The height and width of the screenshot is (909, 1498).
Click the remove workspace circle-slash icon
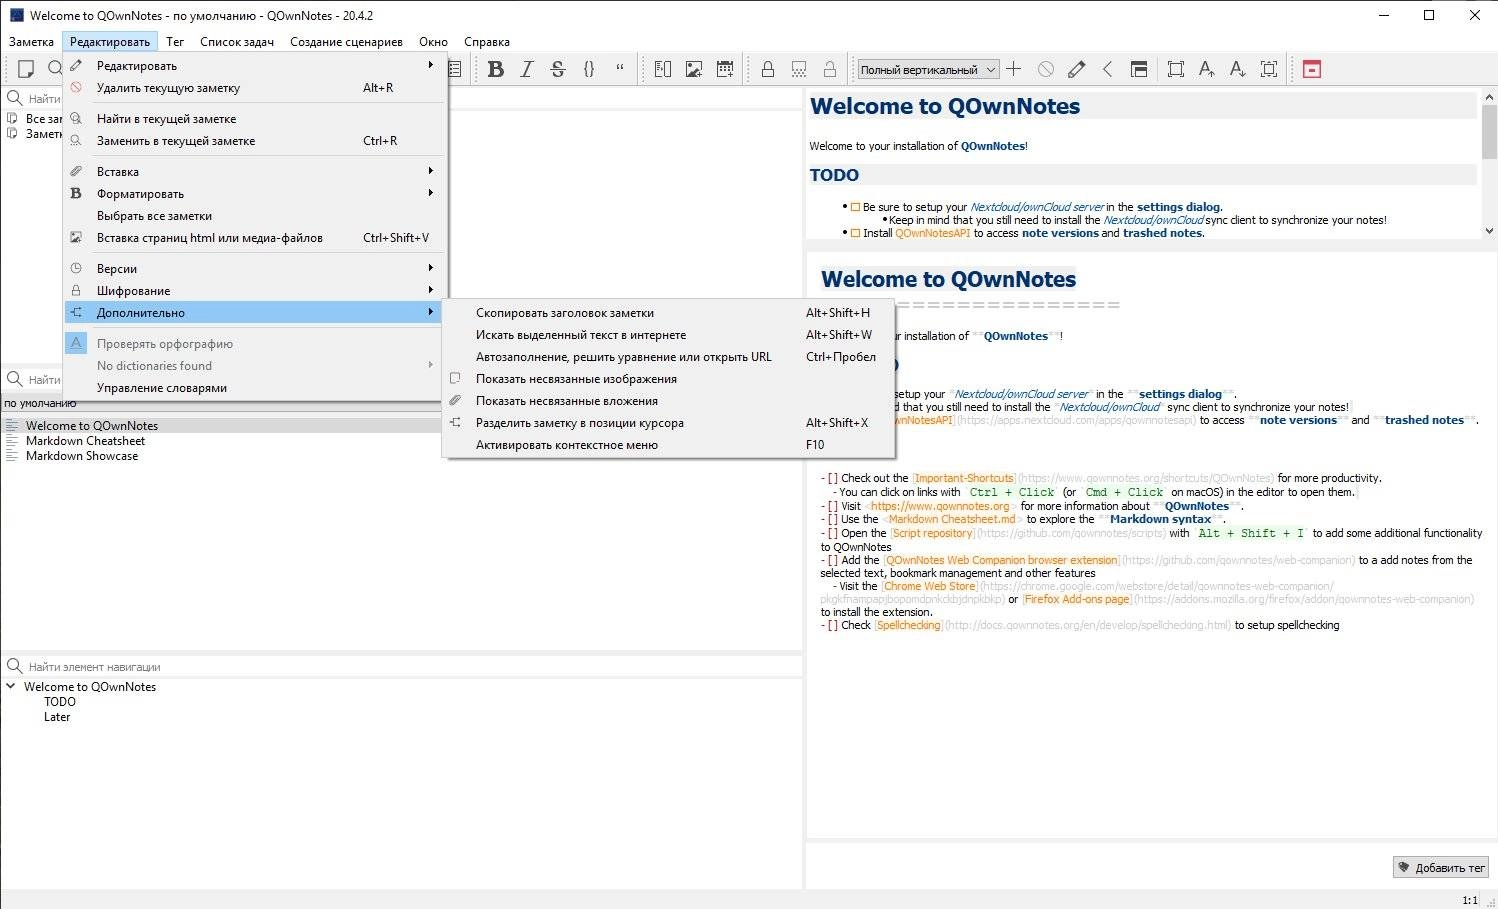coord(1046,69)
